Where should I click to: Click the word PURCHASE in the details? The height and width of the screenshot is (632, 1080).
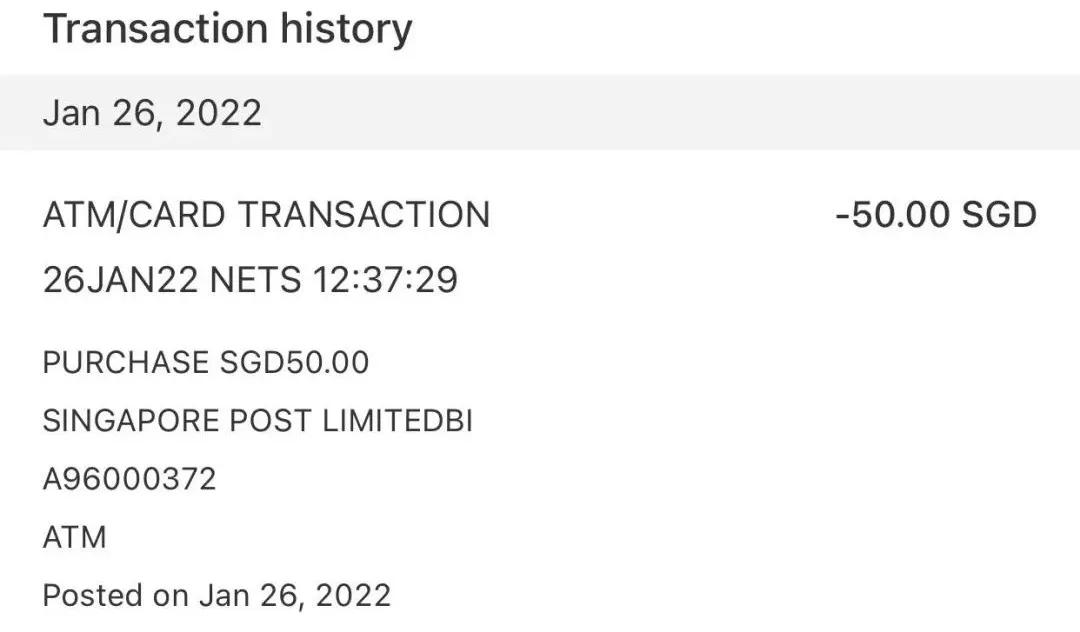[126, 363]
